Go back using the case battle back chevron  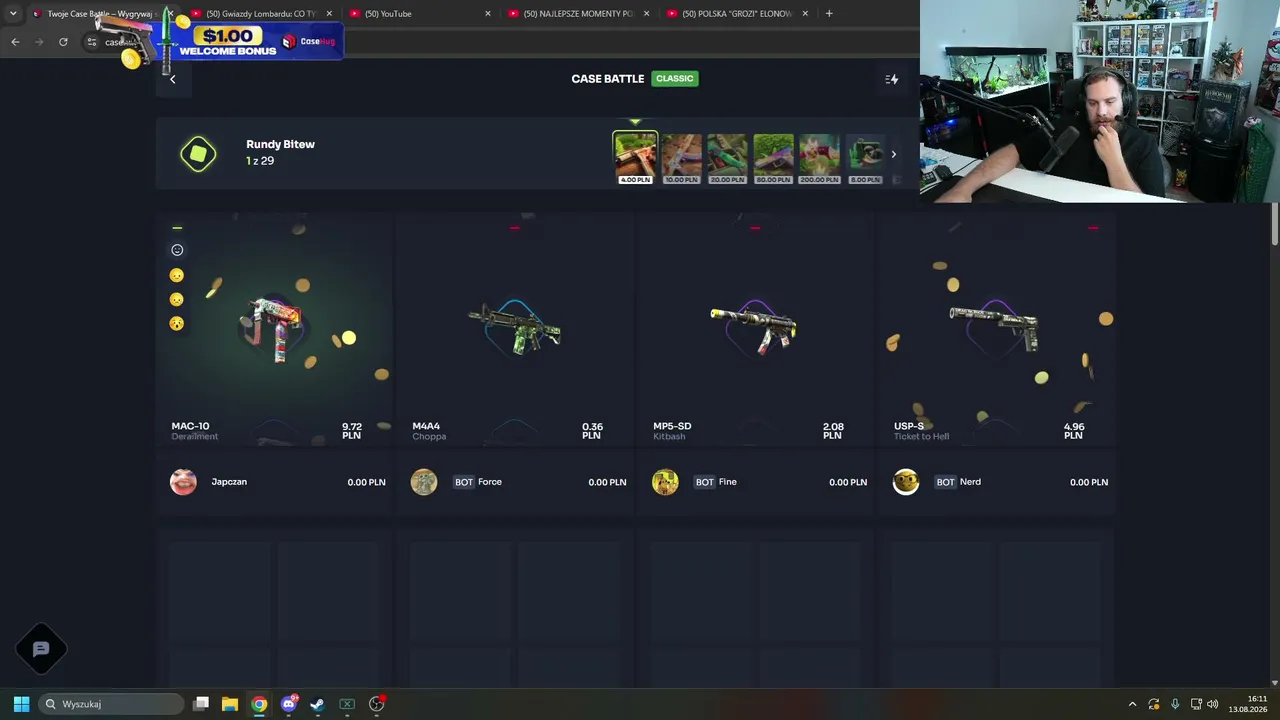pyautogui.click(x=172, y=79)
